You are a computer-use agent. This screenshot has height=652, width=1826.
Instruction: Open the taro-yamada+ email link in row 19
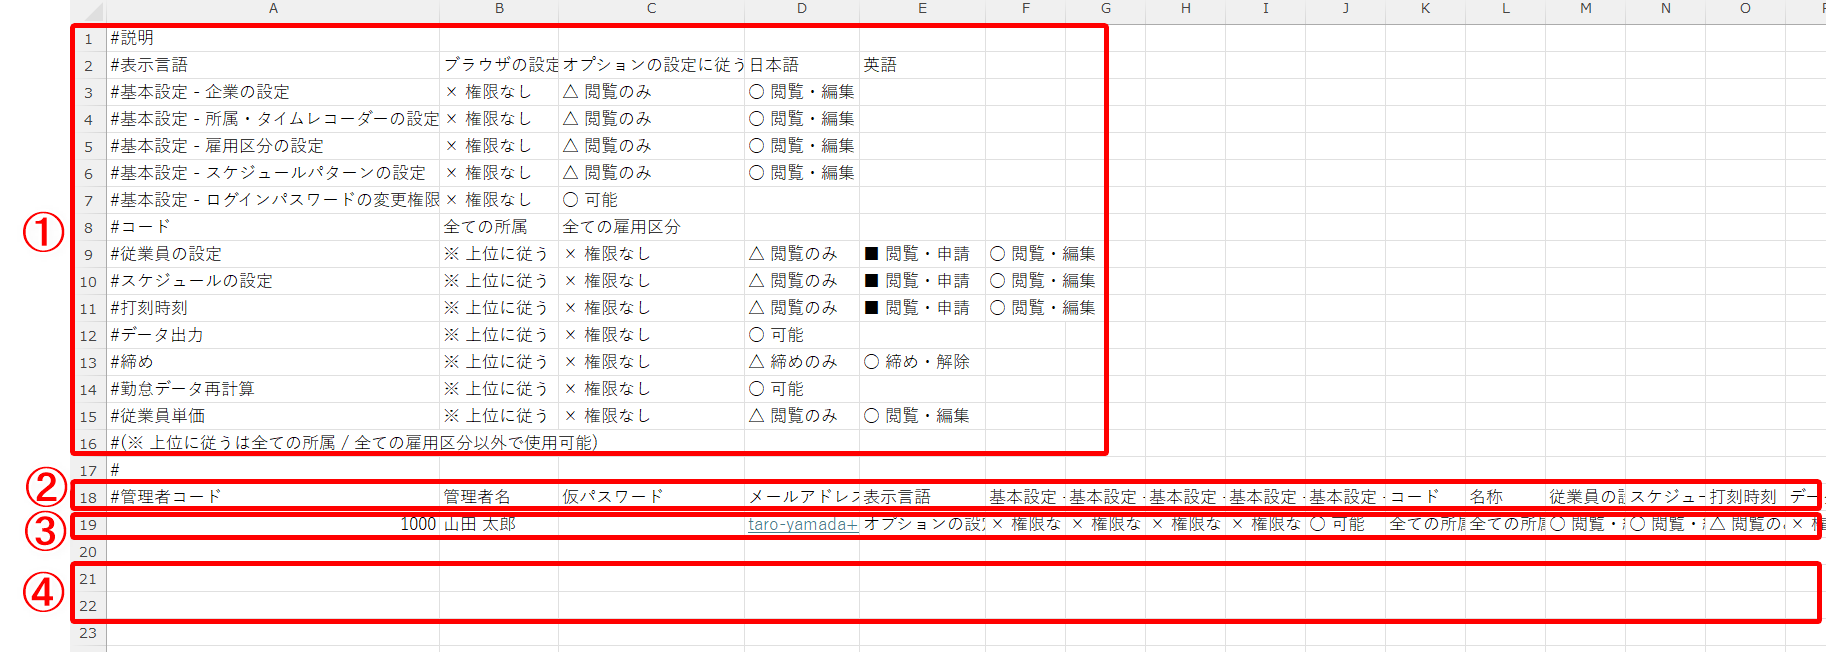coord(803,524)
